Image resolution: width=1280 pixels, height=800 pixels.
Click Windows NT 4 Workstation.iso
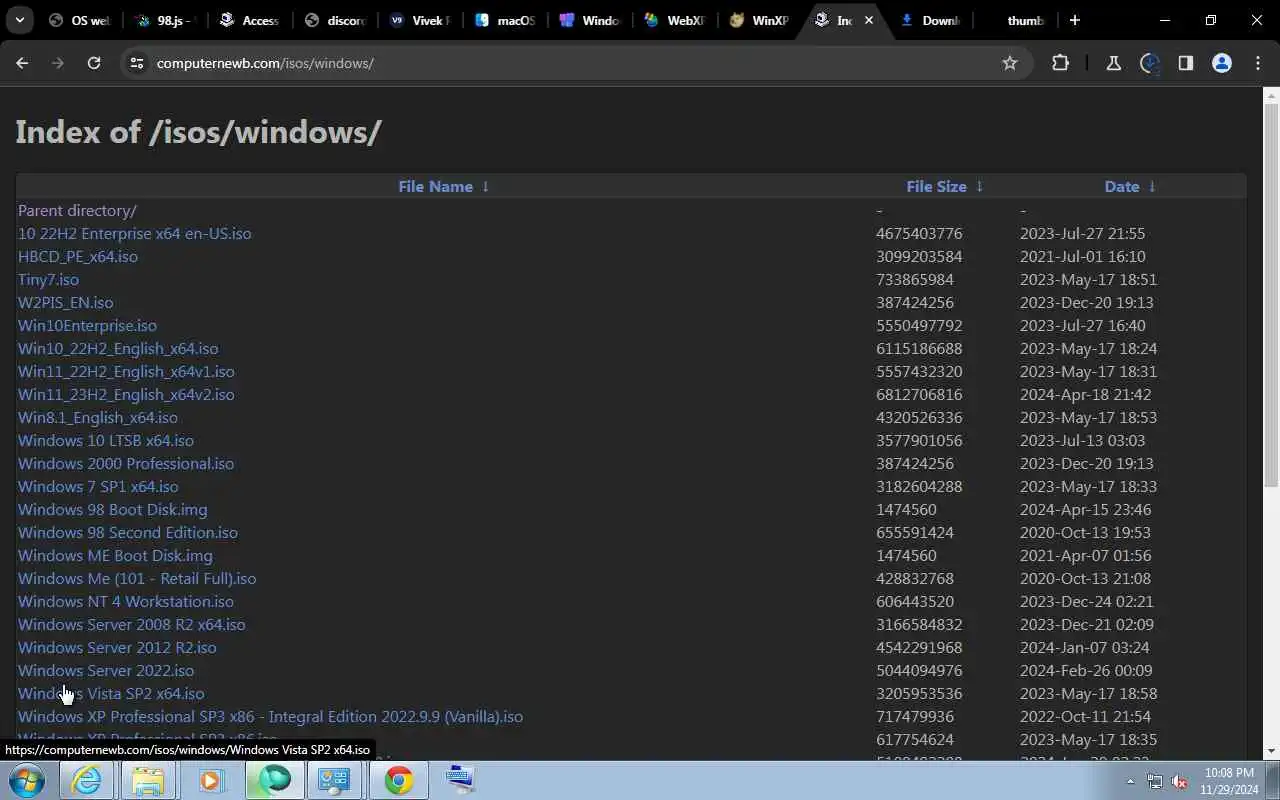(126, 601)
